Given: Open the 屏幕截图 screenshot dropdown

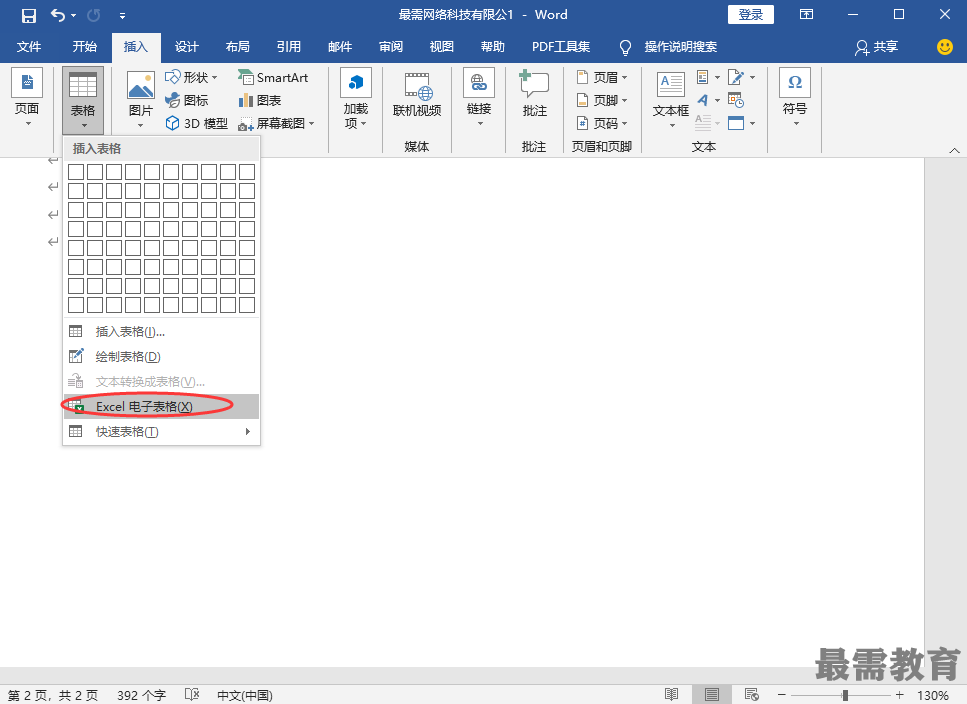Looking at the screenshot, I should (x=276, y=123).
